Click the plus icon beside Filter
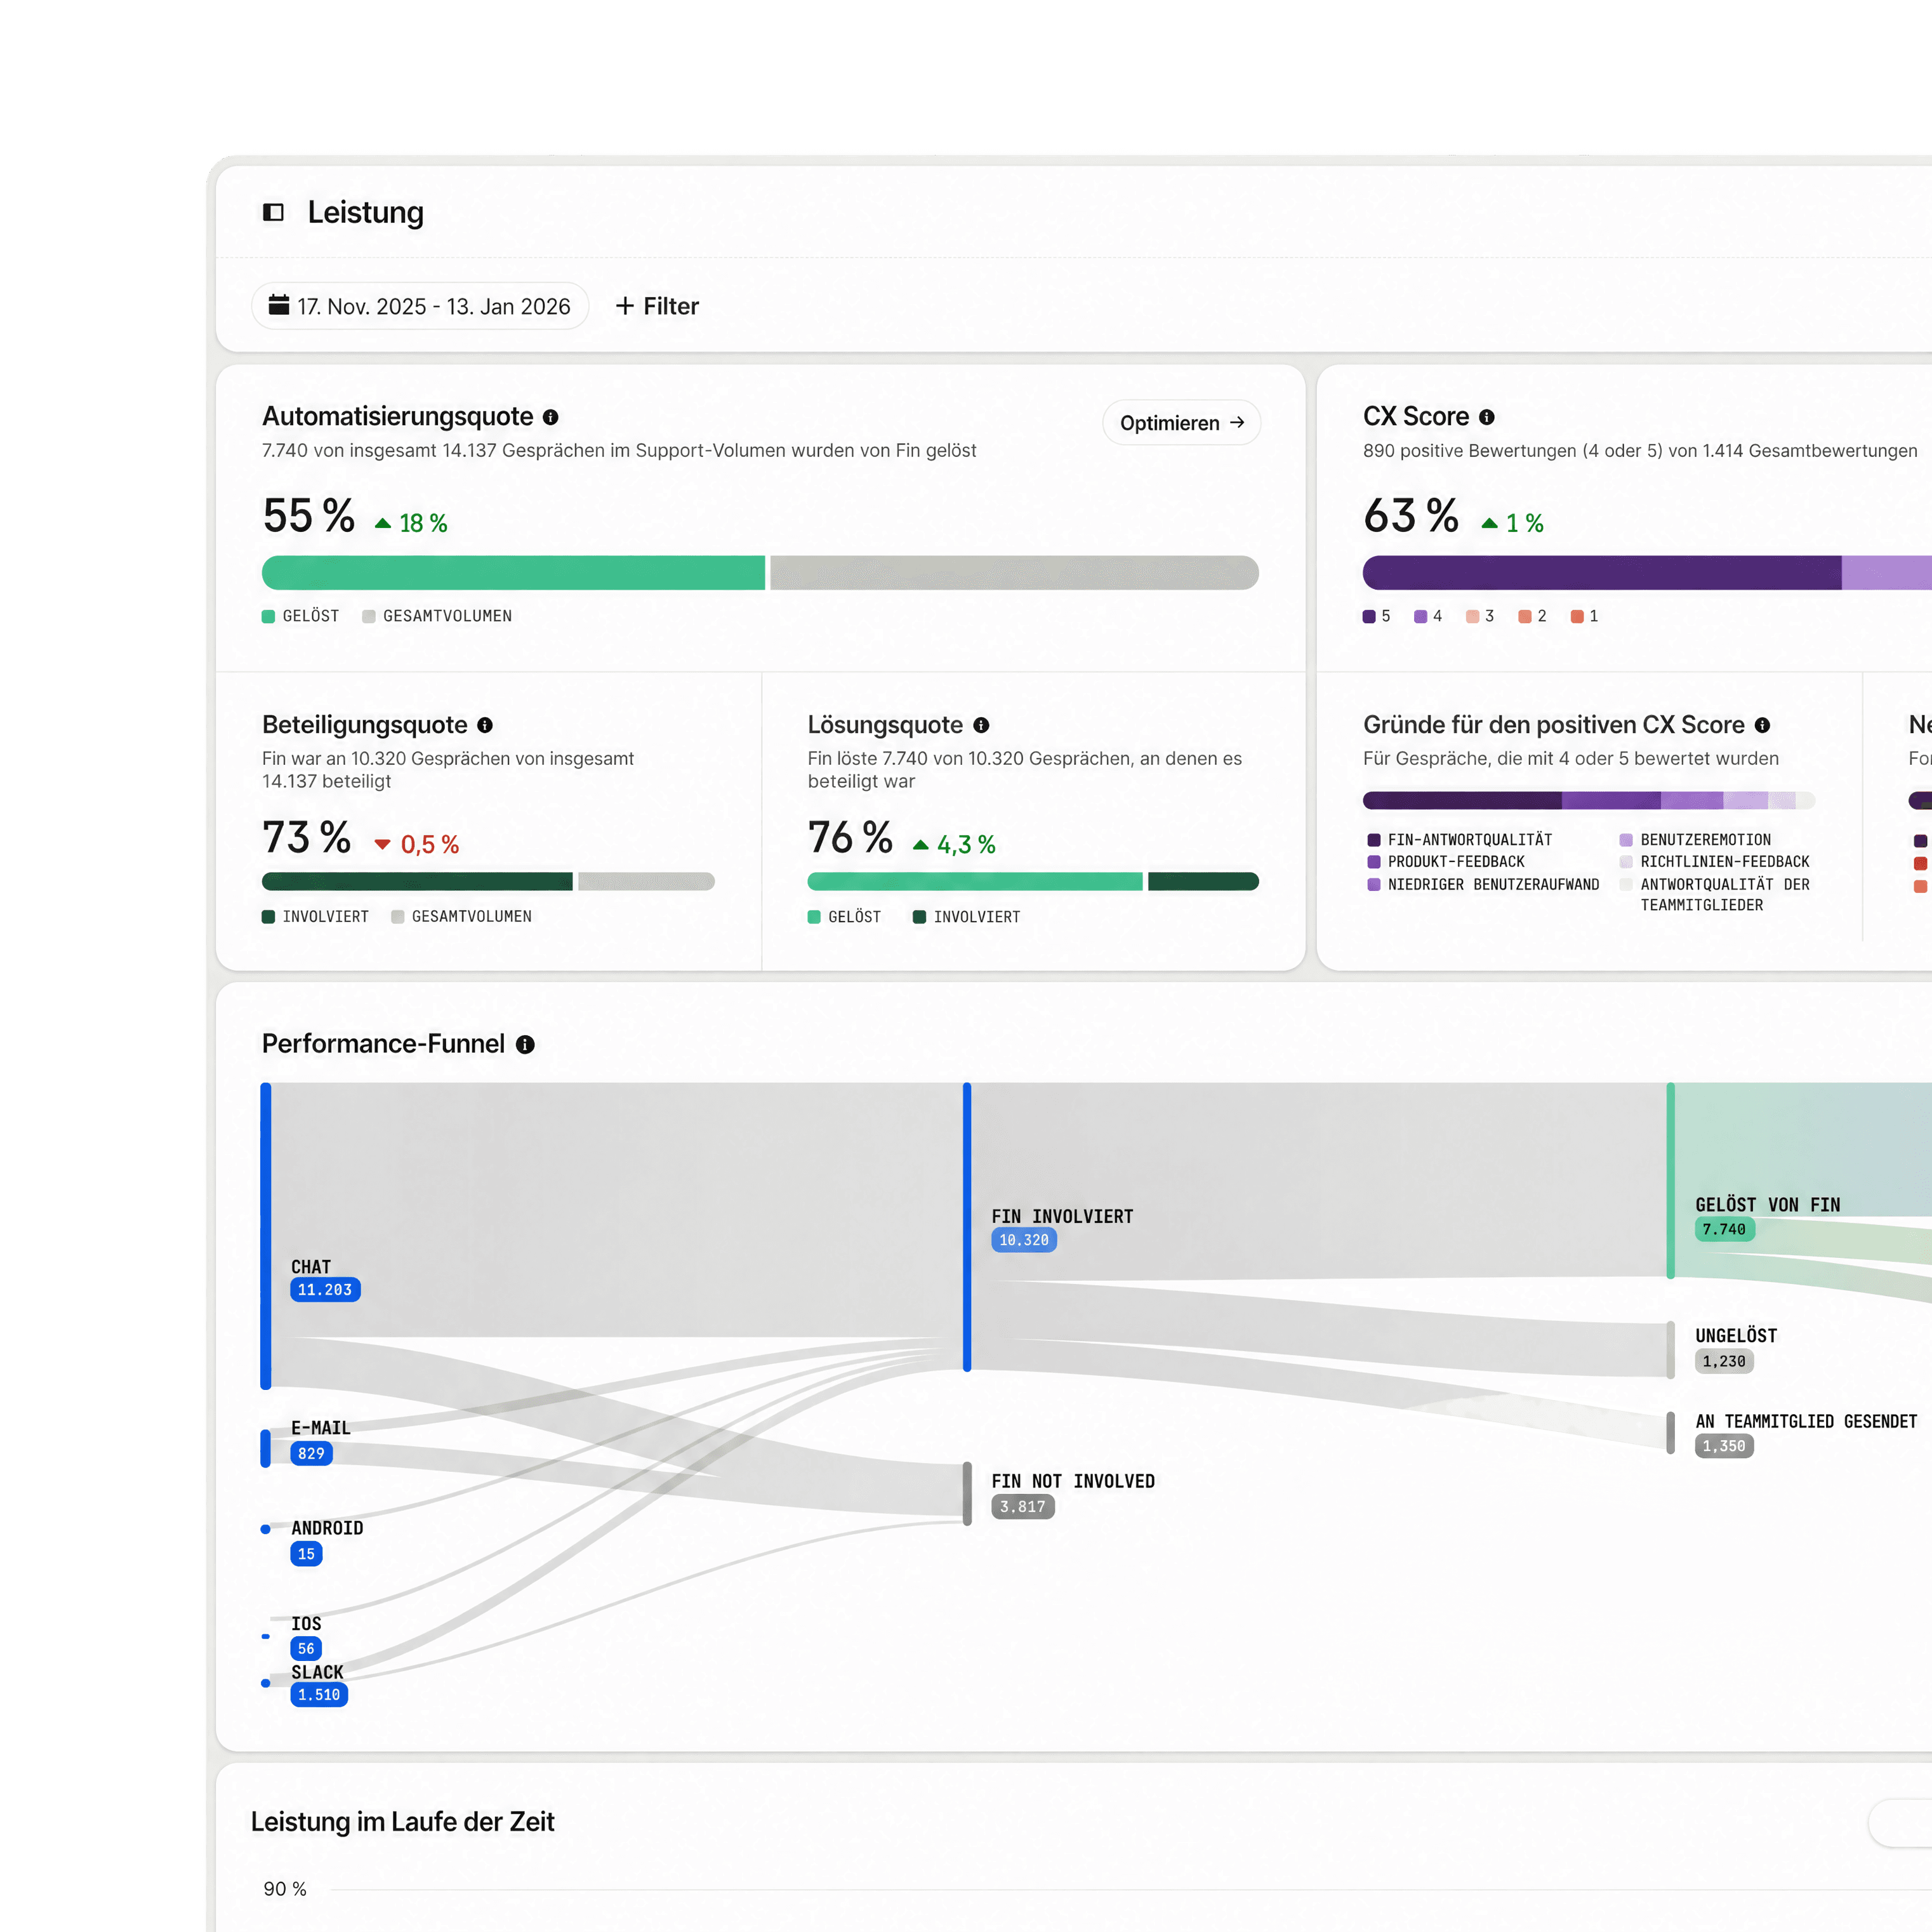The width and height of the screenshot is (1932, 1932). 625,306
